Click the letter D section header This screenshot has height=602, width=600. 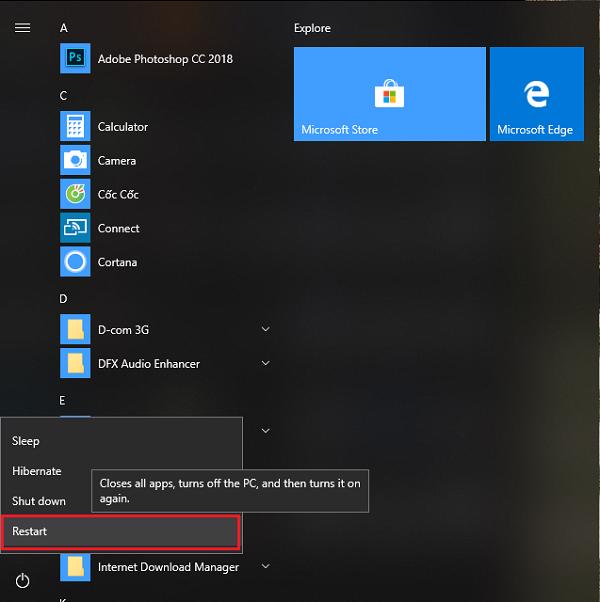[64, 298]
